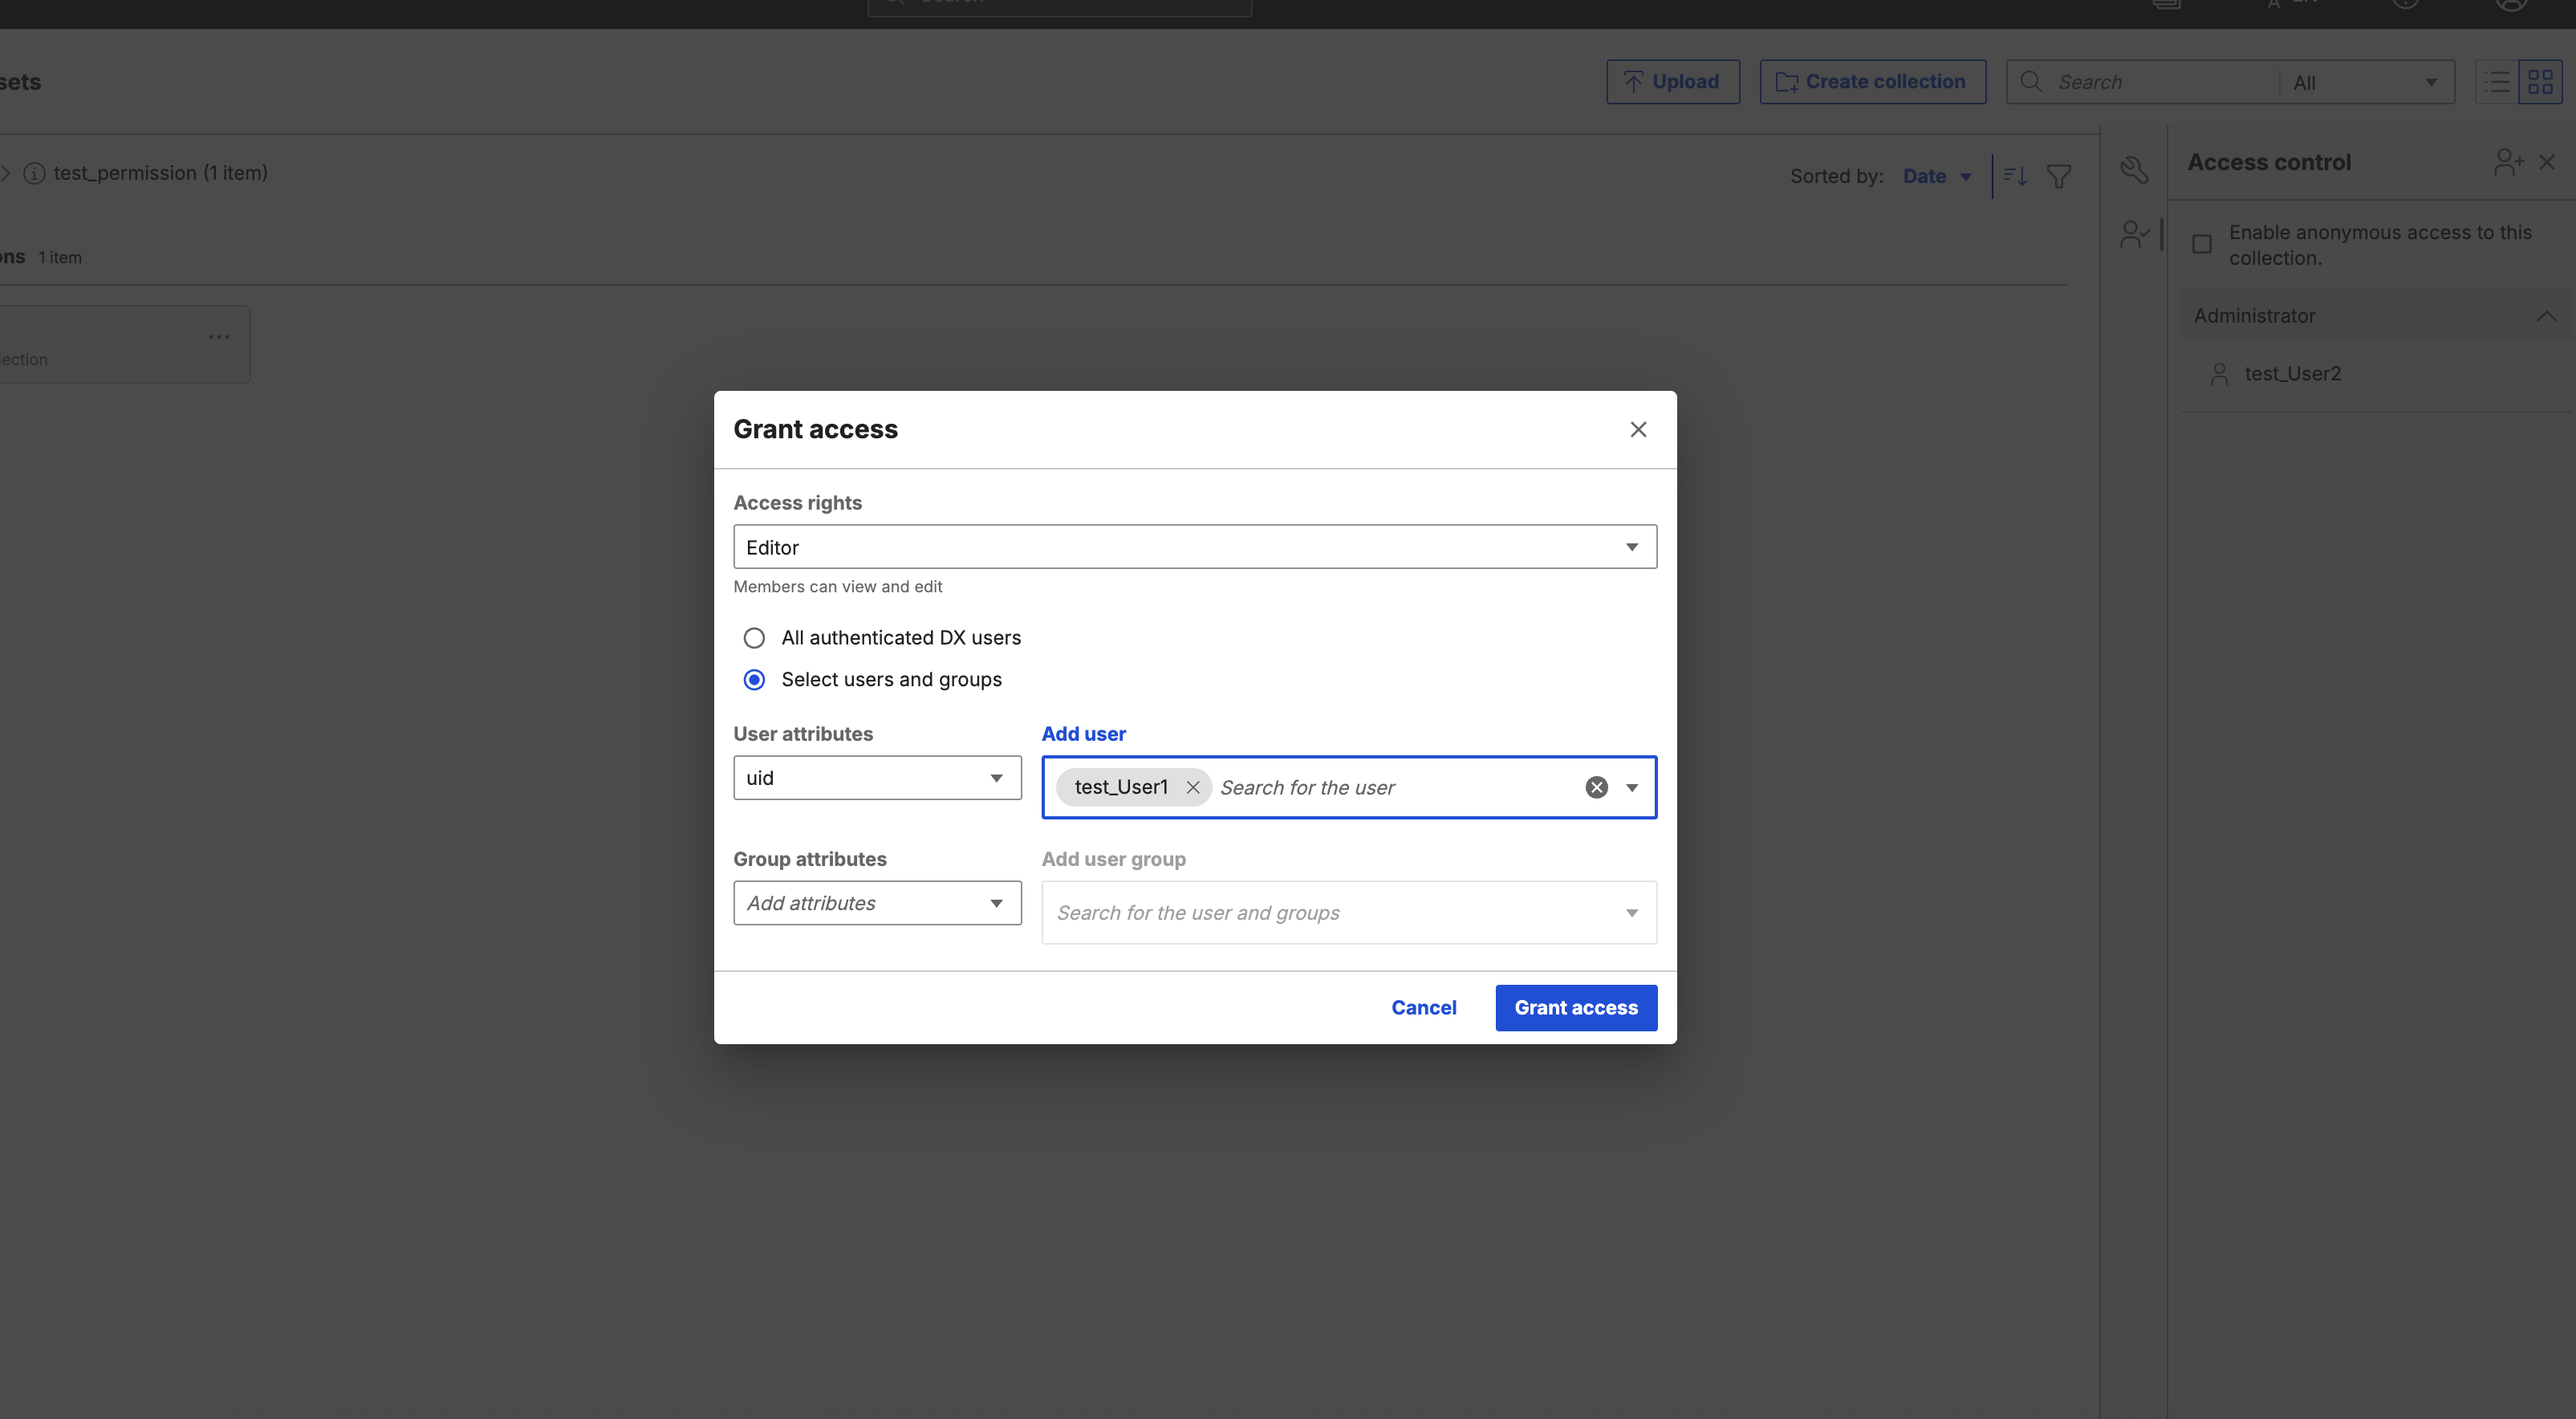
Task: Click the Upload option in the top bar
Action: [x=1672, y=81]
